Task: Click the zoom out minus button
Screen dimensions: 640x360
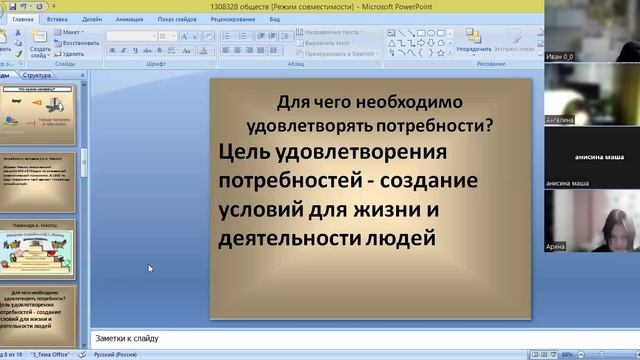Action: pos(581,355)
